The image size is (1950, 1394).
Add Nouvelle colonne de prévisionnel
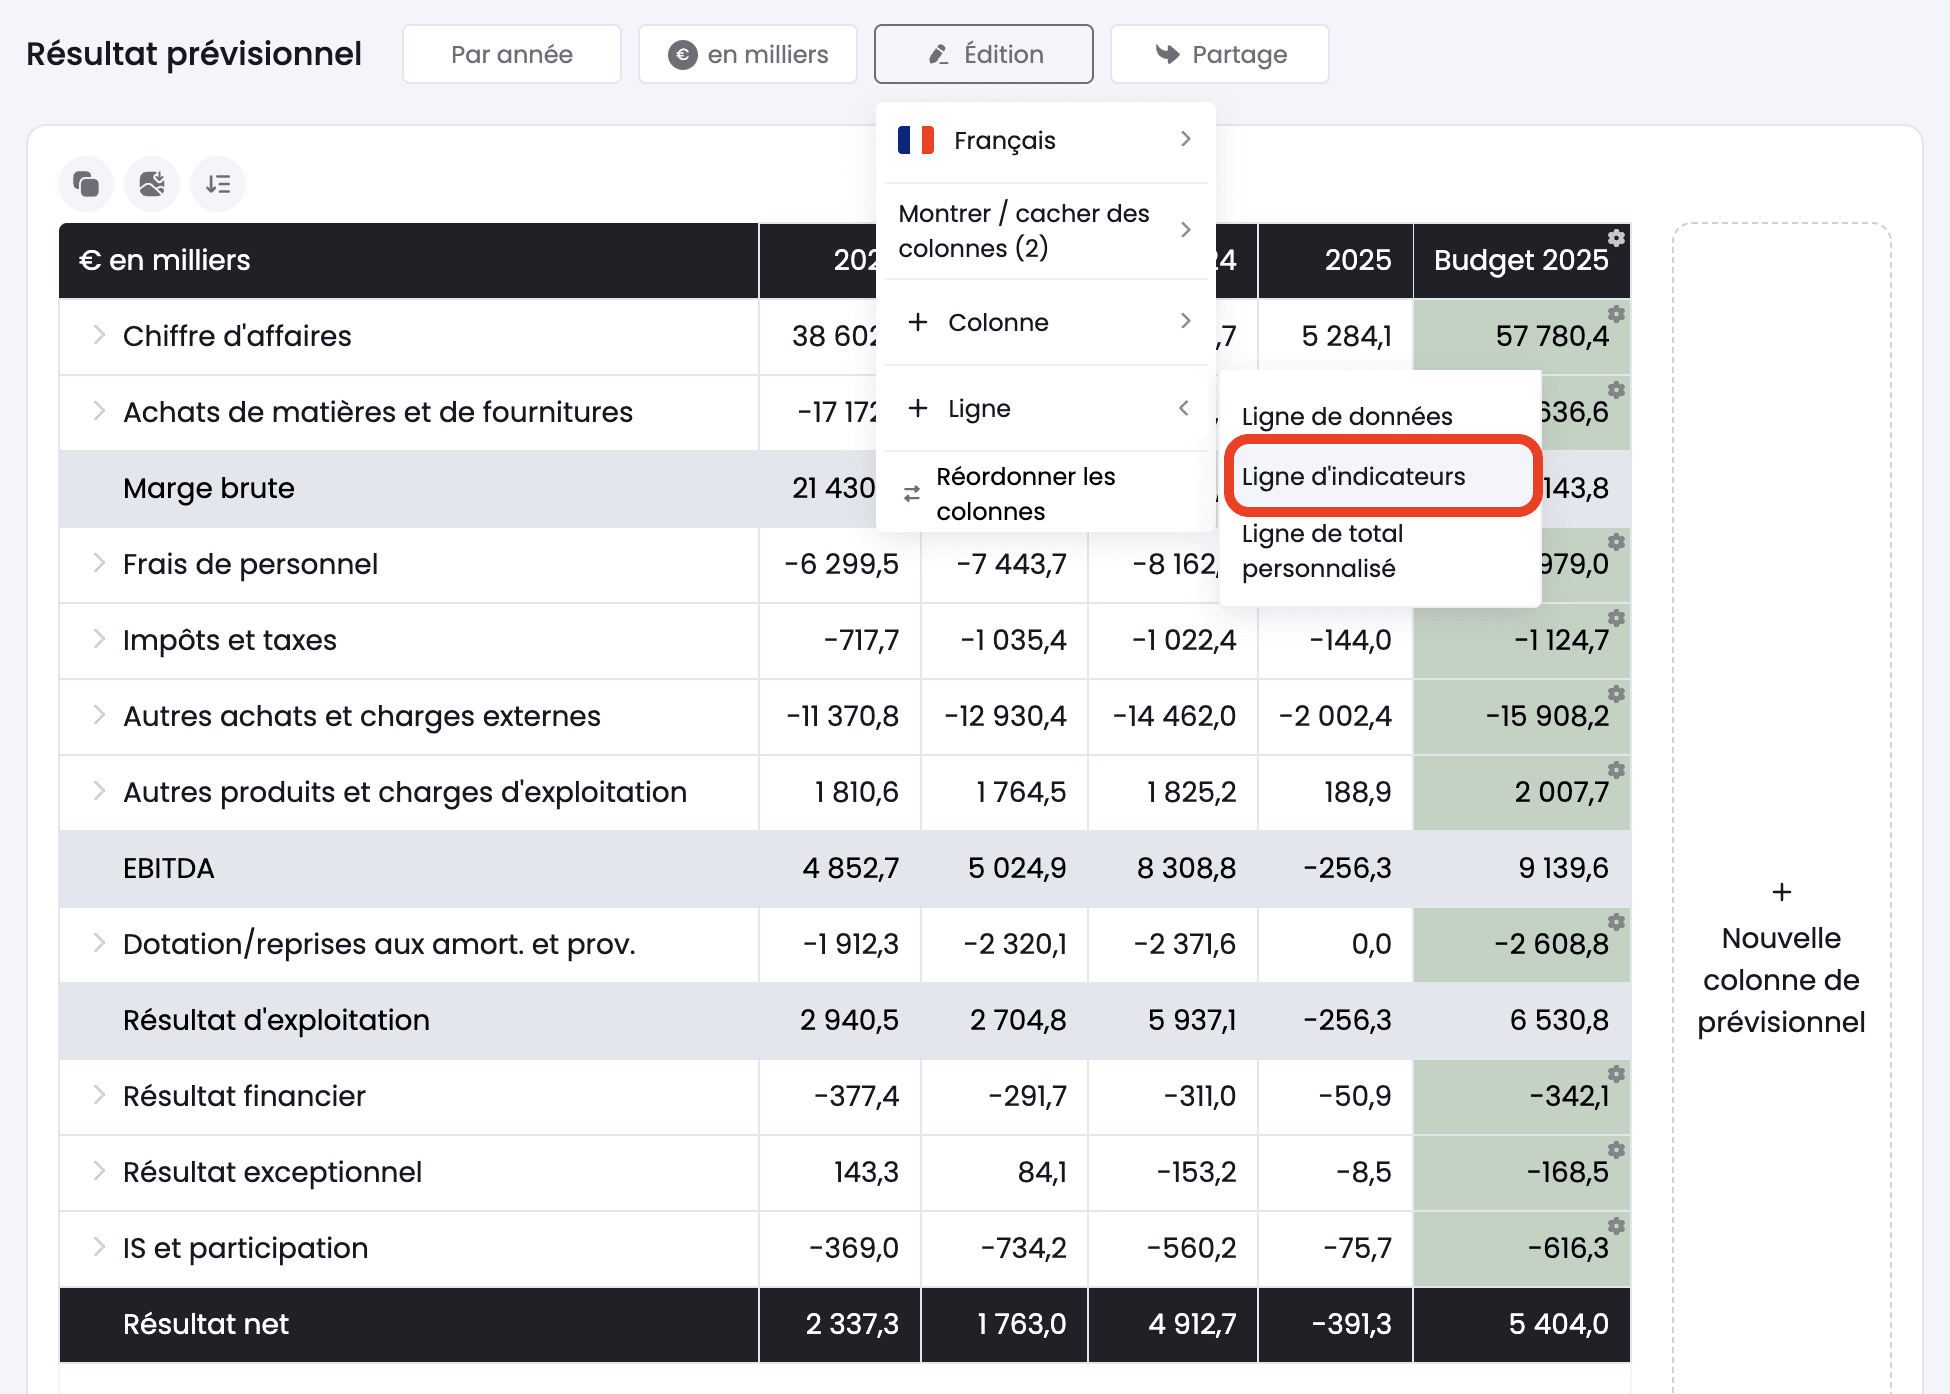(x=1782, y=960)
